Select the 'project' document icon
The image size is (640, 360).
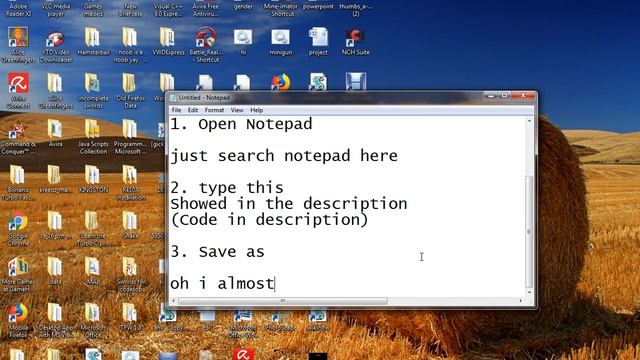318,42
